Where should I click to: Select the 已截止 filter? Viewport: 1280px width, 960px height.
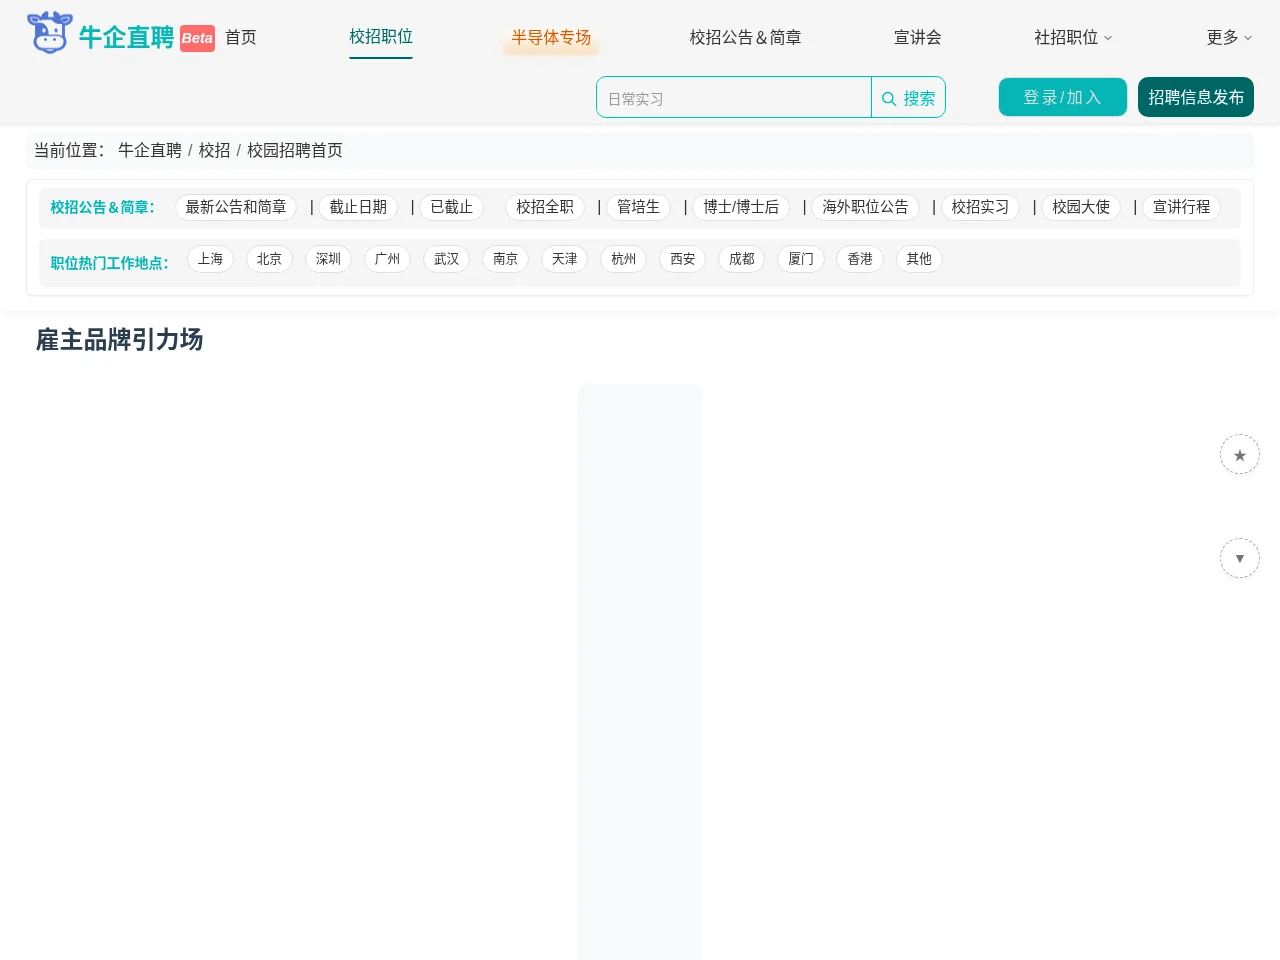(451, 207)
